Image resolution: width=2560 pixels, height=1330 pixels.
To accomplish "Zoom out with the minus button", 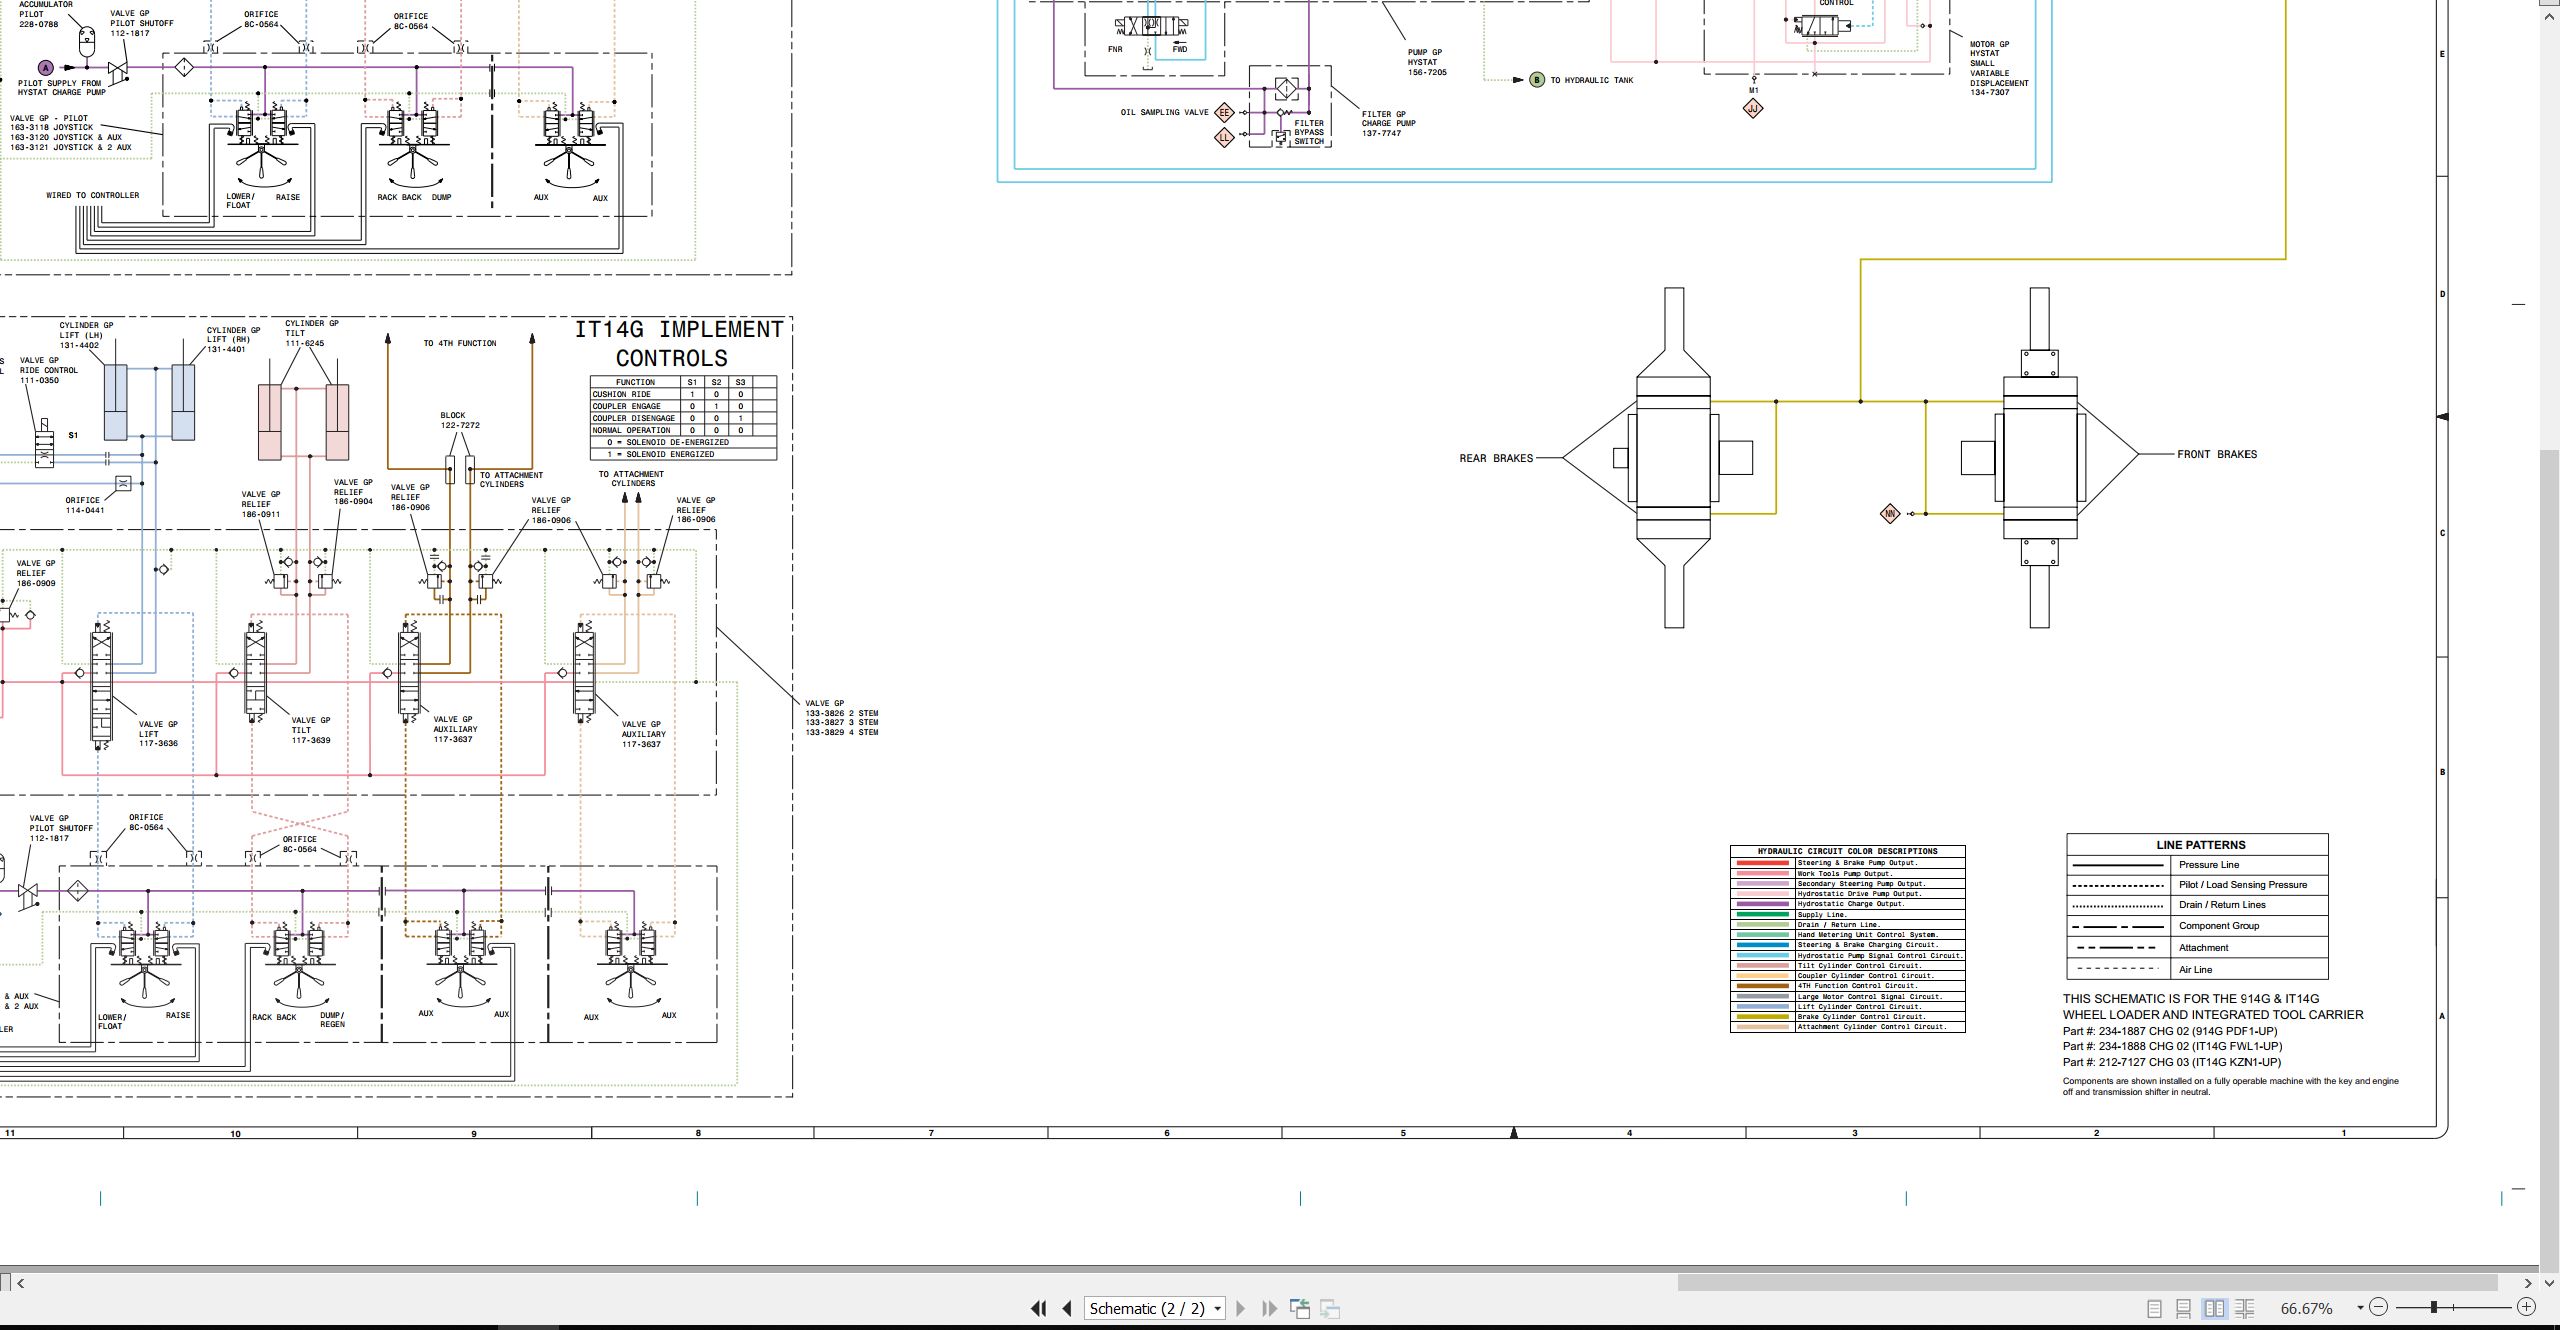I will click(2379, 1307).
